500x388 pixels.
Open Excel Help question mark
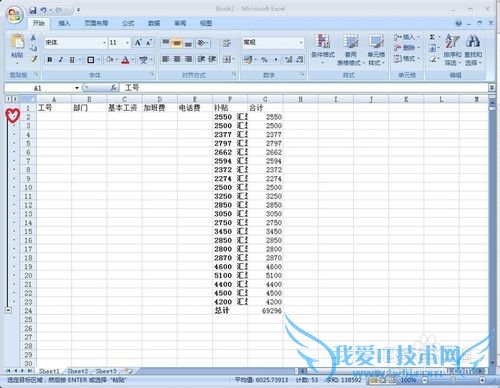coord(459,23)
